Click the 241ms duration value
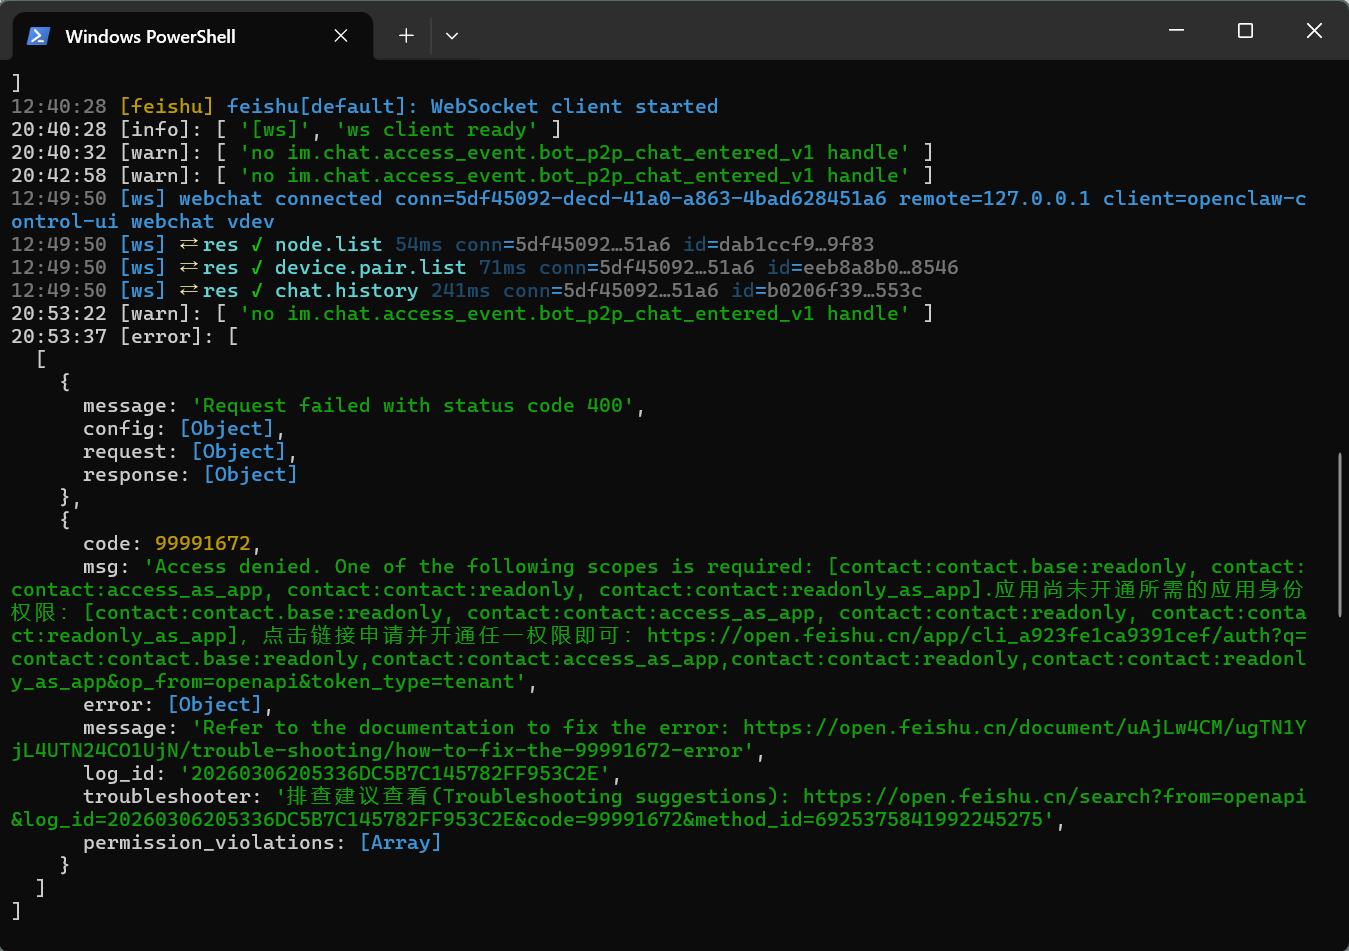This screenshot has width=1349, height=951. pyautogui.click(x=461, y=290)
